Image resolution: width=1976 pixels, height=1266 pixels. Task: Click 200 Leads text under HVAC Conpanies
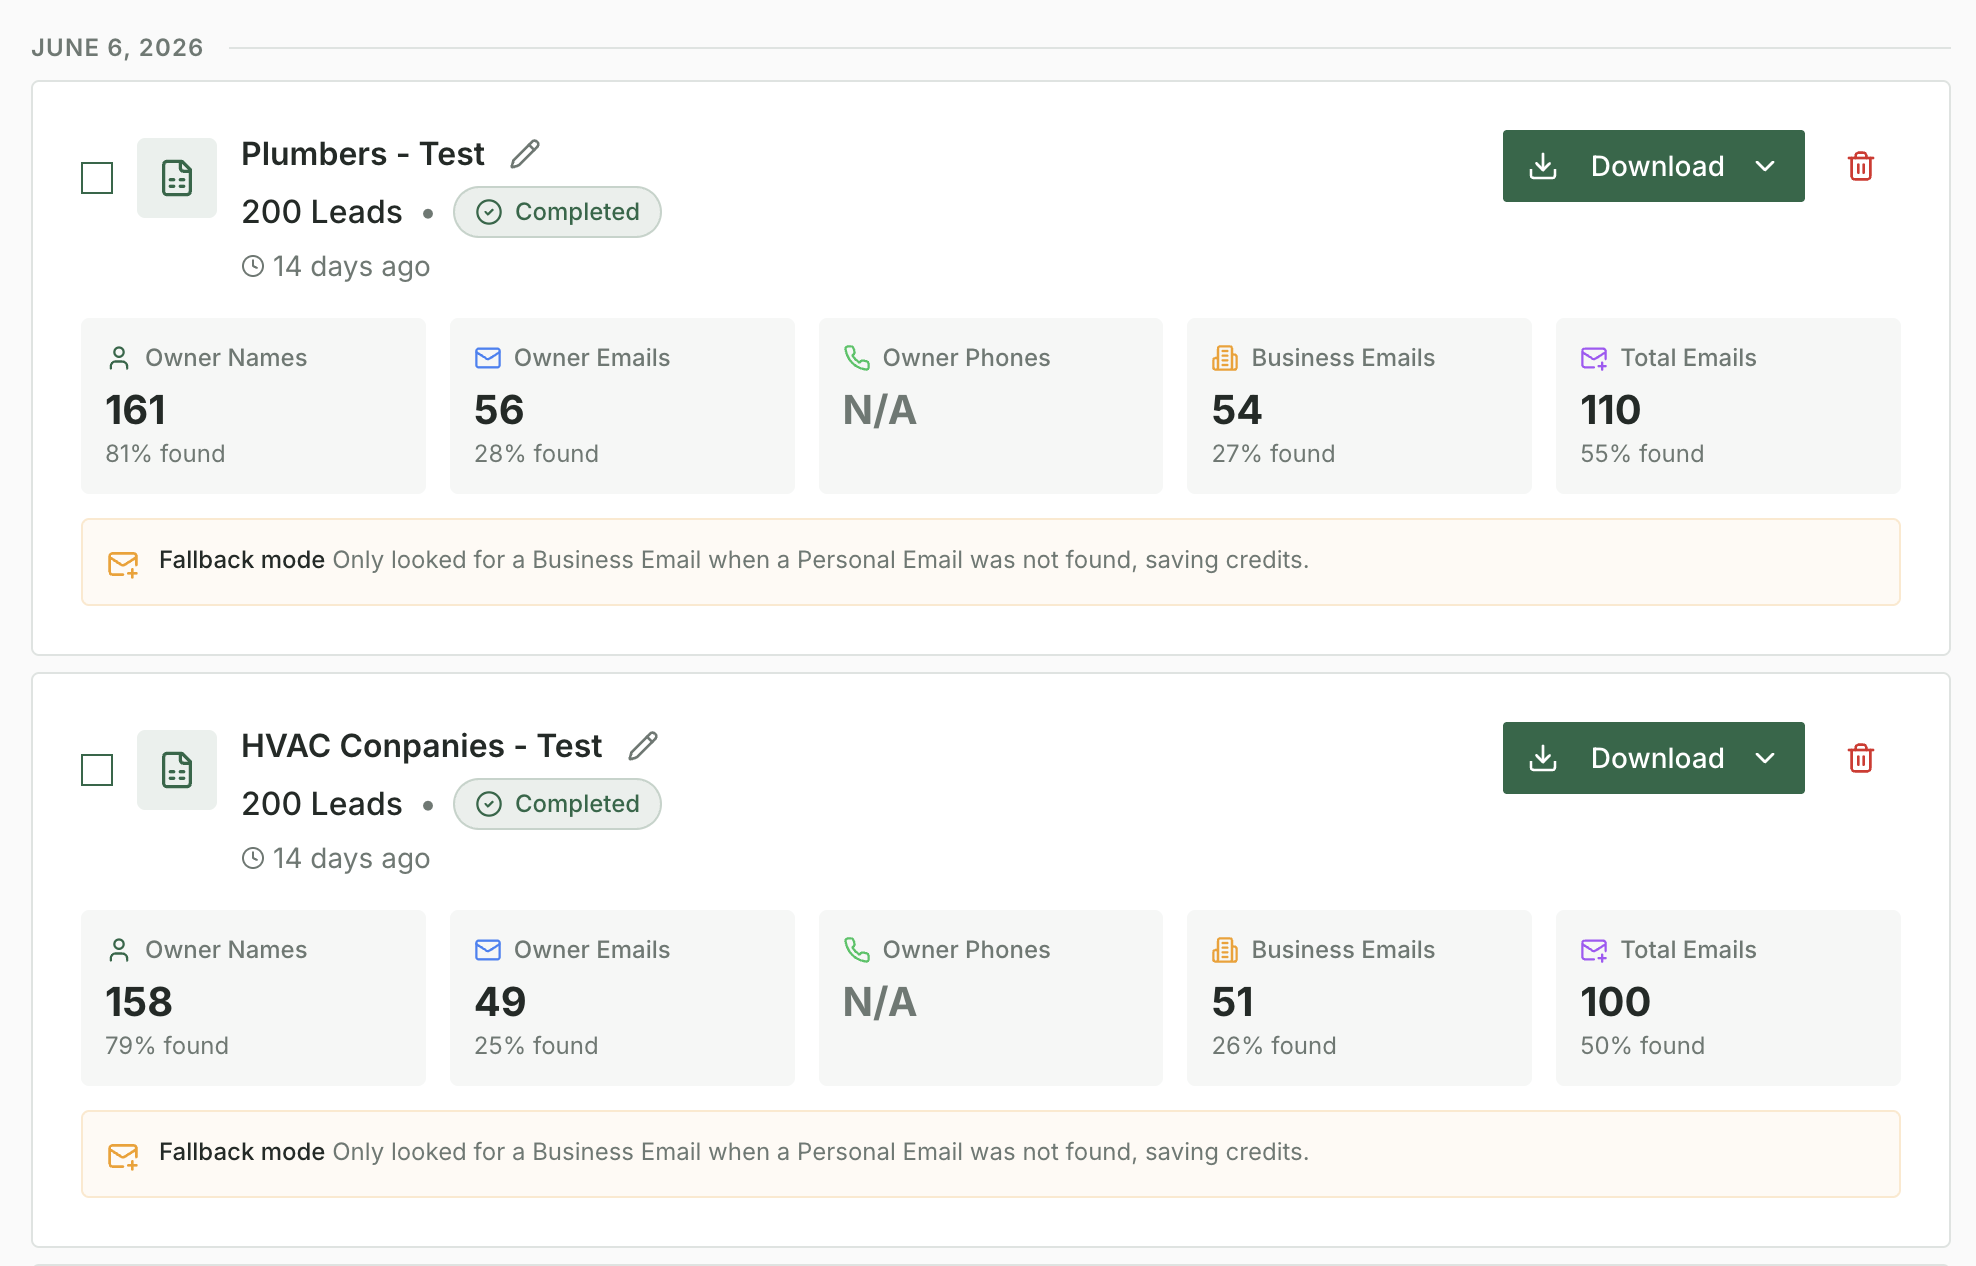[x=322, y=804]
